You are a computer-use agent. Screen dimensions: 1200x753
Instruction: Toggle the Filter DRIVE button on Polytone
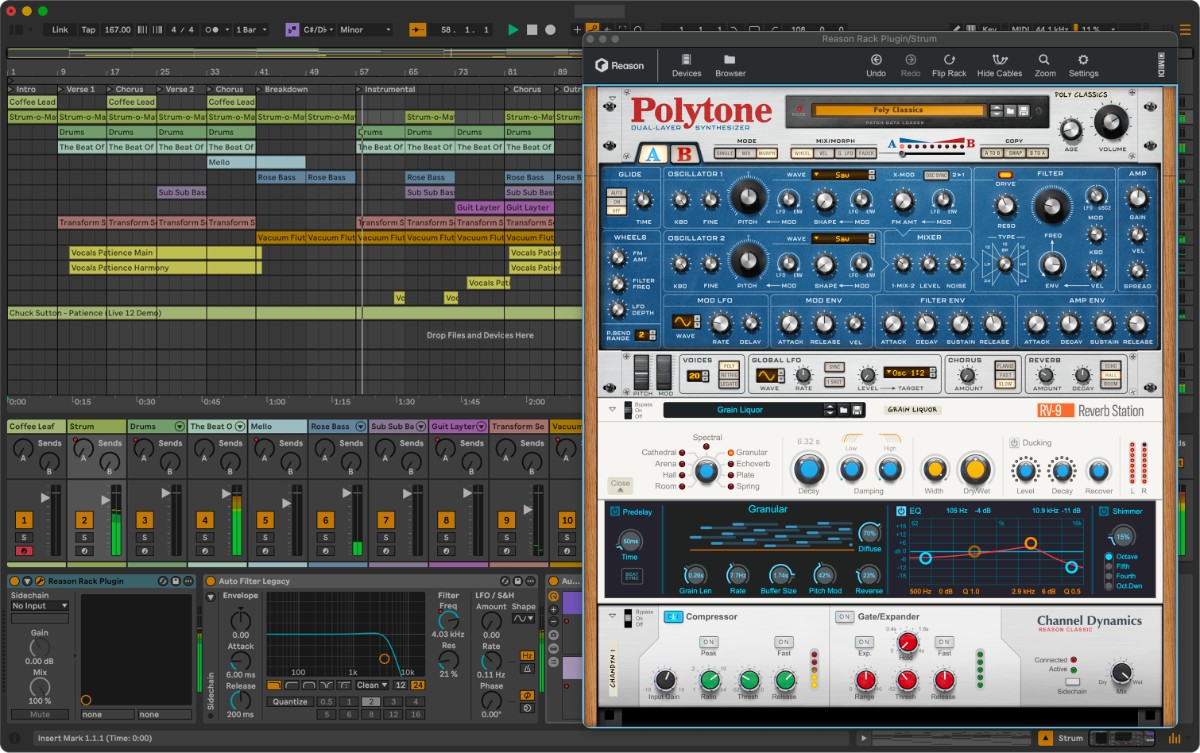(1006, 175)
